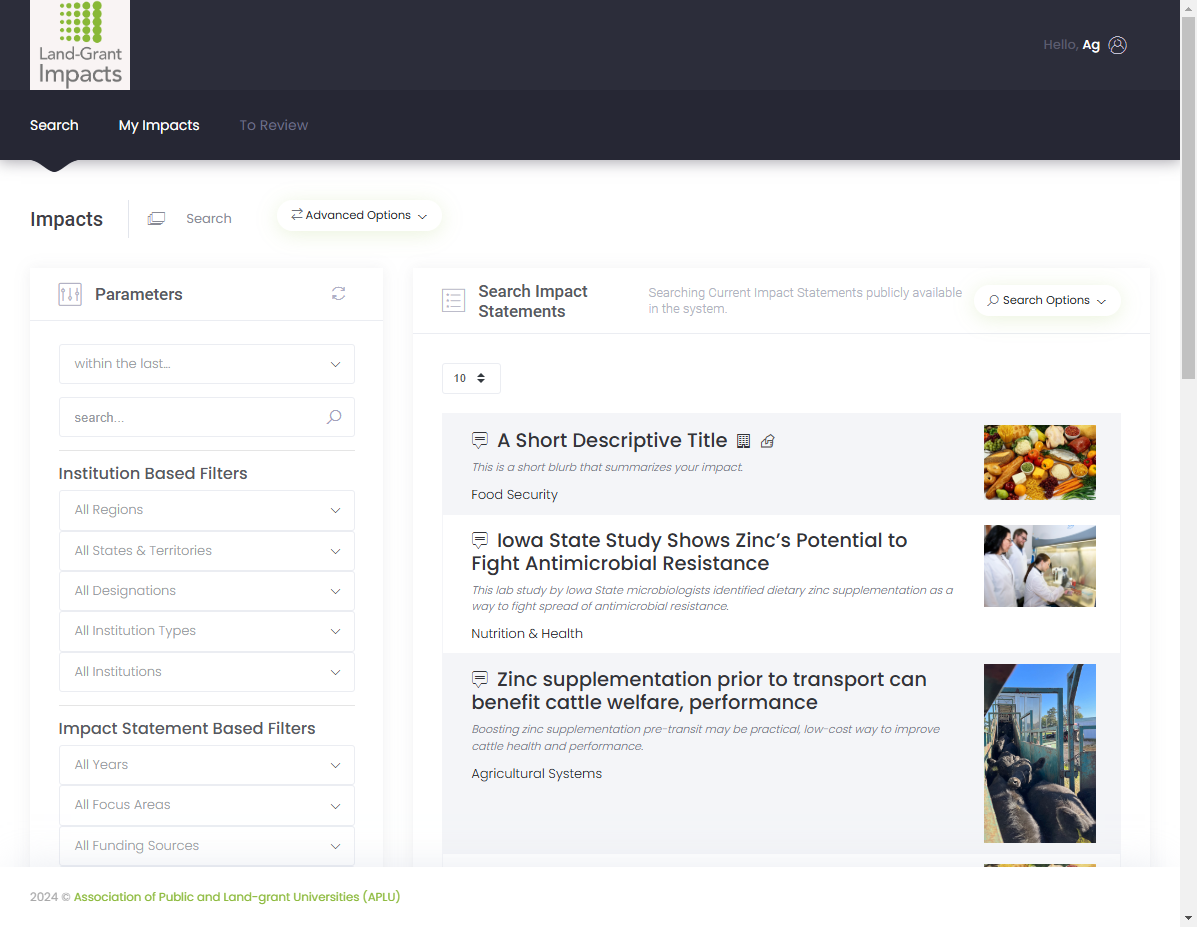Click the Institution Based Filters heading
The height and width of the screenshot is (927, 1197).
[153, 473]
